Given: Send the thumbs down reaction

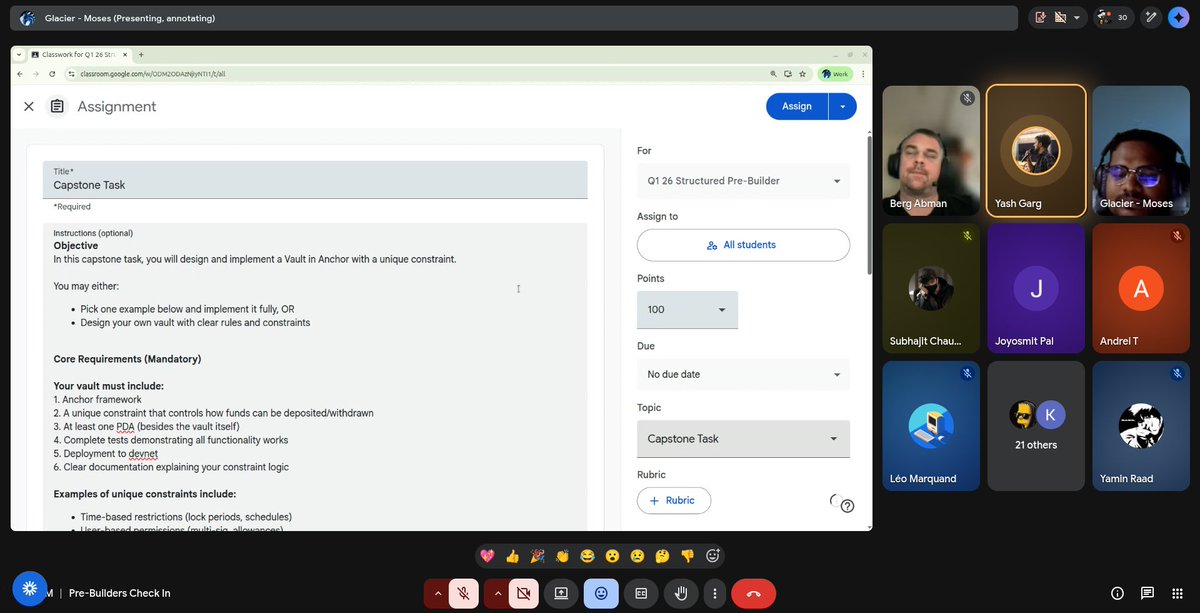Looking at the screenshot, I should pyautogui.click(x=687, y=556).
